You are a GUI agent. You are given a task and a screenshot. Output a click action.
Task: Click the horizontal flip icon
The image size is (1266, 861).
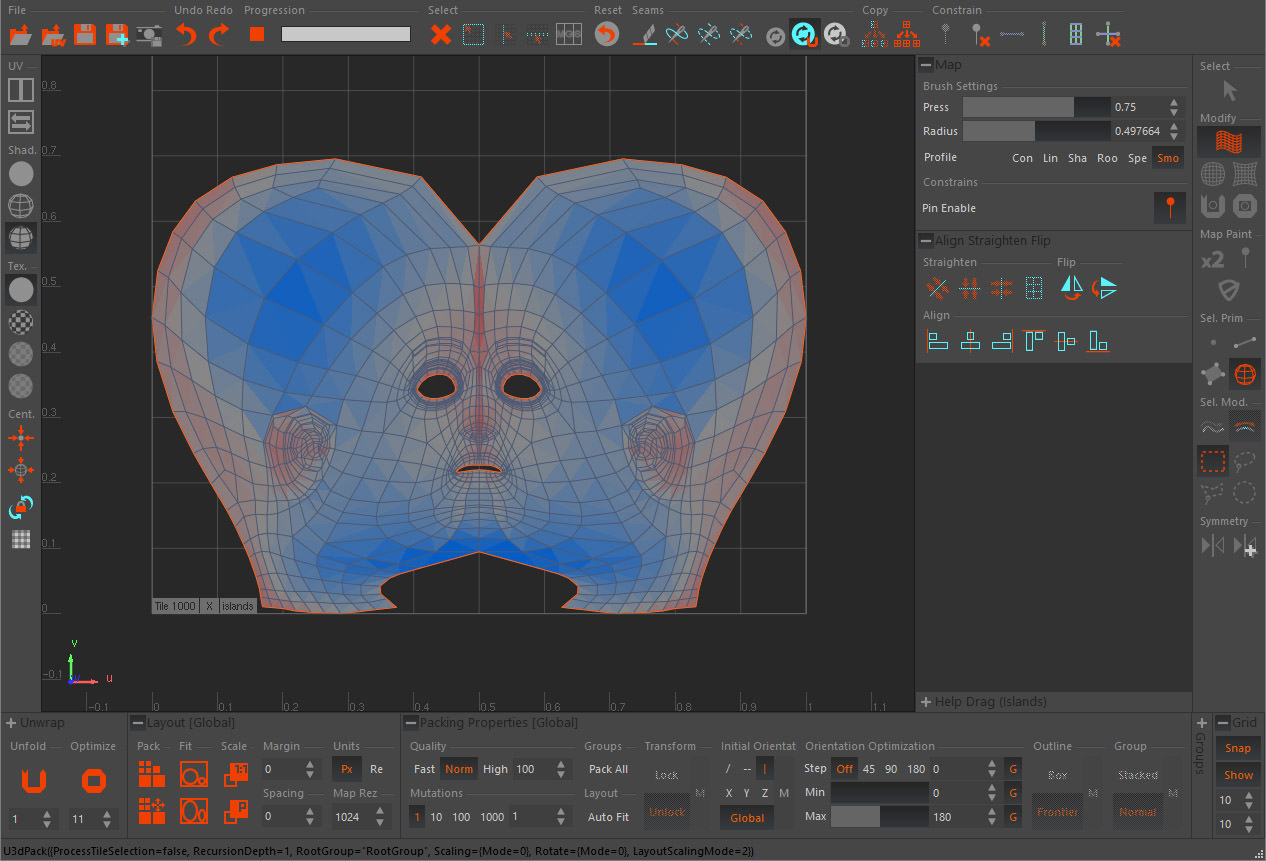coord(1071,289)
